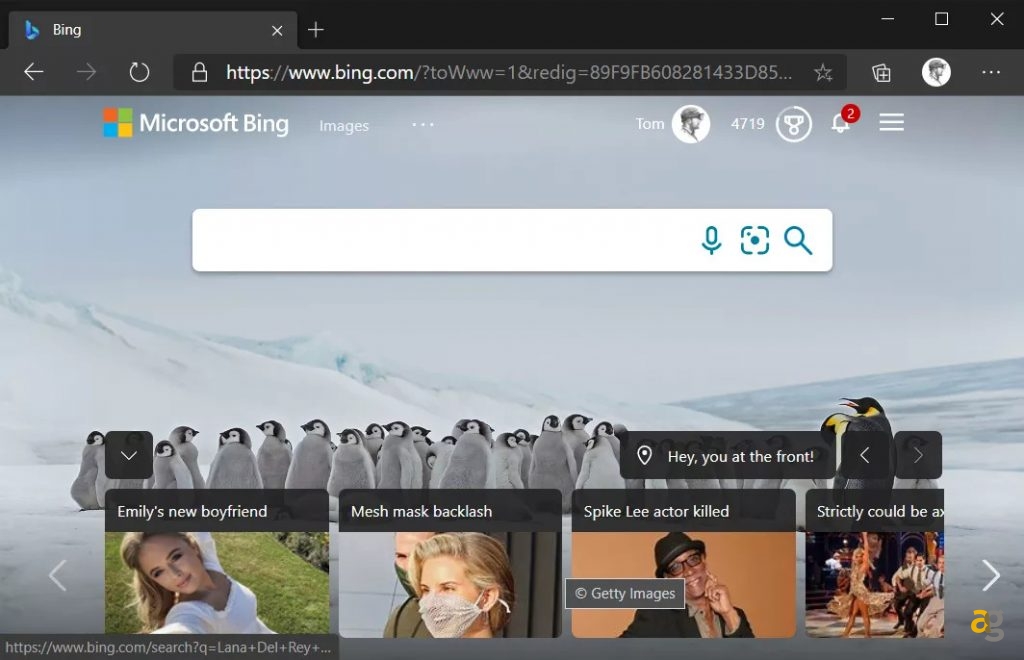Run the search using the magnifier icon
This screenshot has height=660, width=1024.
click(x=798, y=240)
